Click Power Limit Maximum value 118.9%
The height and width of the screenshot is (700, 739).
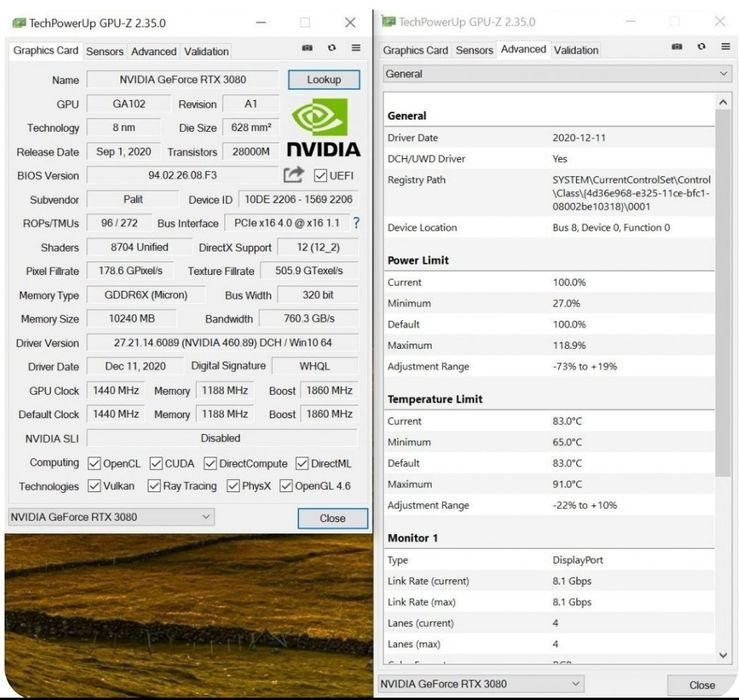coord(569,346)
